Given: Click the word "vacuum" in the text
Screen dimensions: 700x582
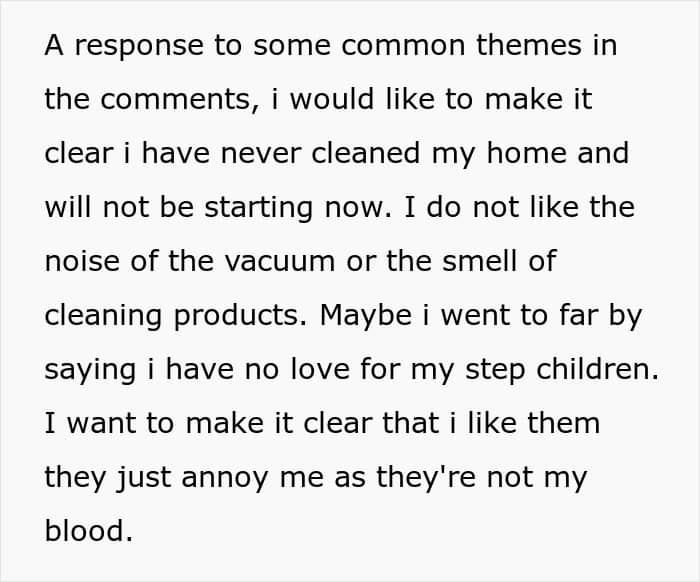Looking at the screenshot, I should point(280,261).
